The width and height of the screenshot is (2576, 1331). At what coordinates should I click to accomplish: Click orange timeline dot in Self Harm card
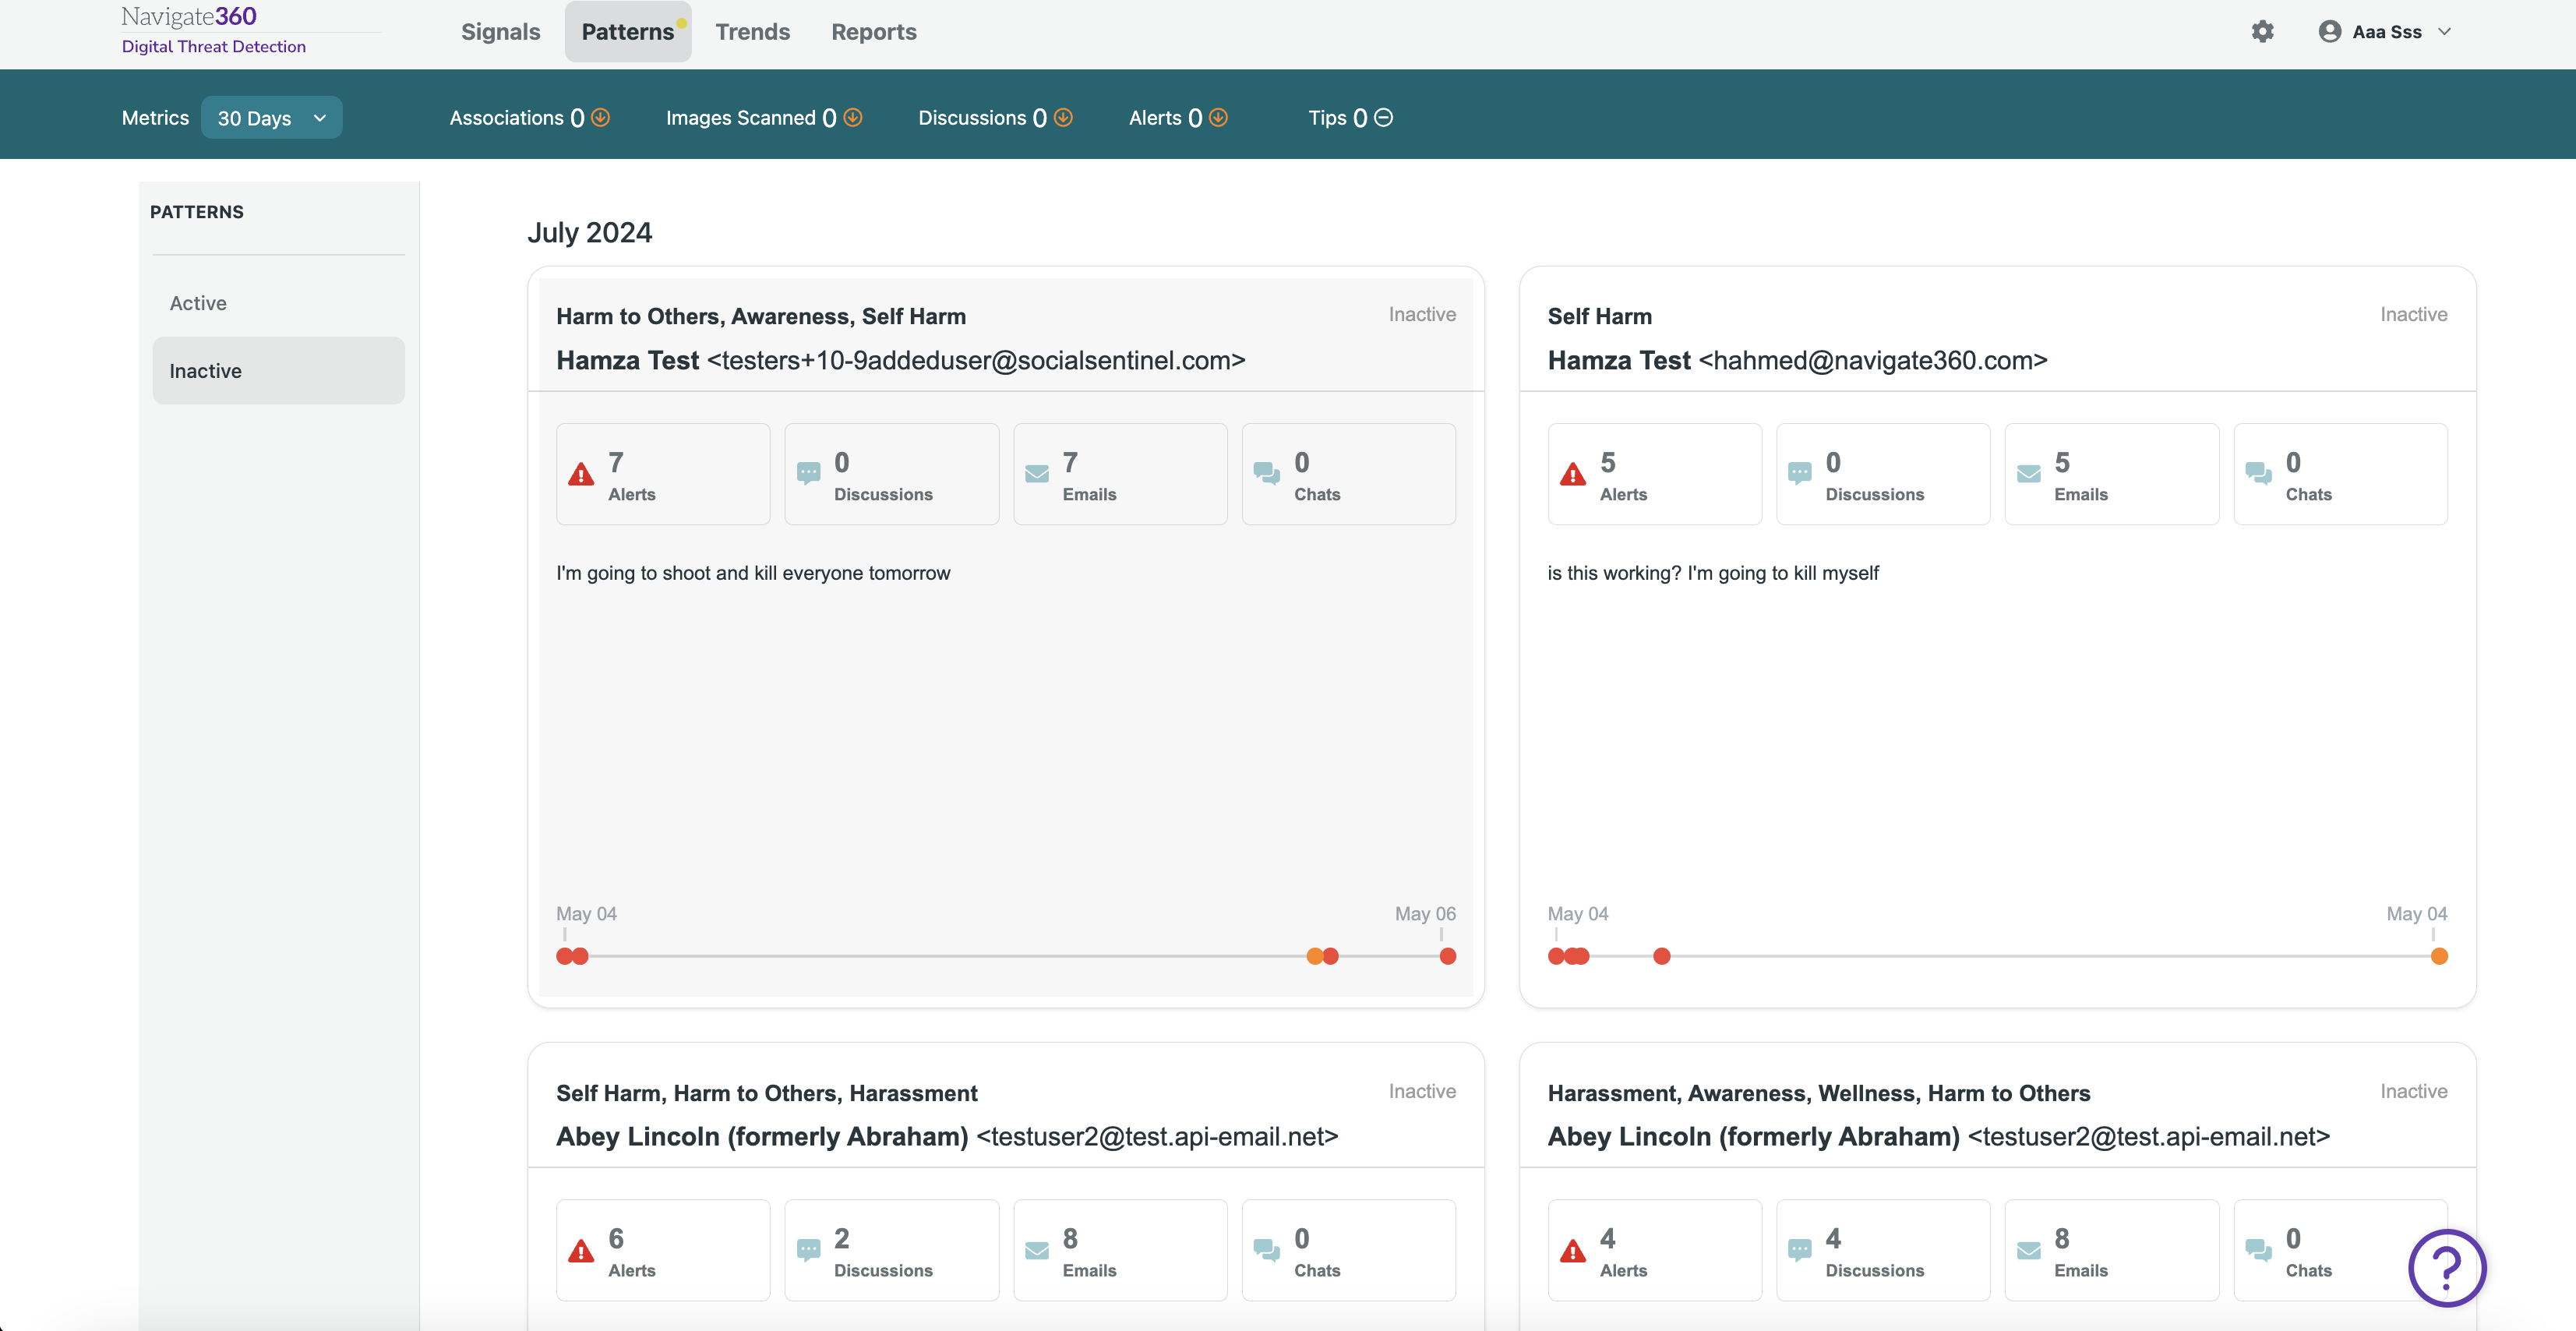(x=2439, y=956)
